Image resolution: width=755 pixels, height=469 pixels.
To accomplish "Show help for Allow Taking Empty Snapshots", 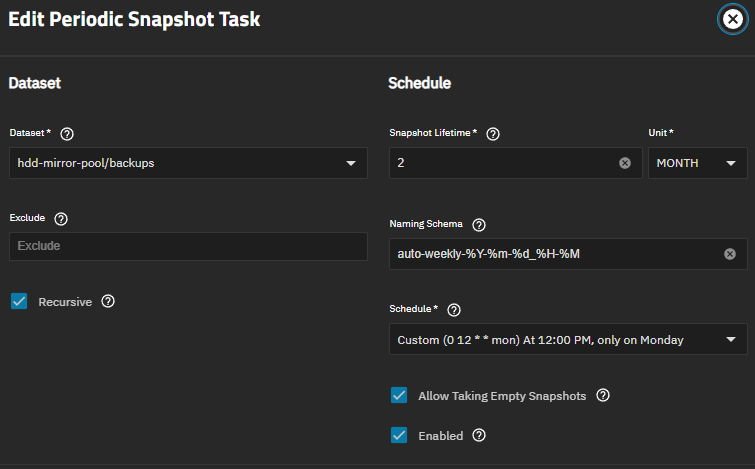I will (603, 395).
